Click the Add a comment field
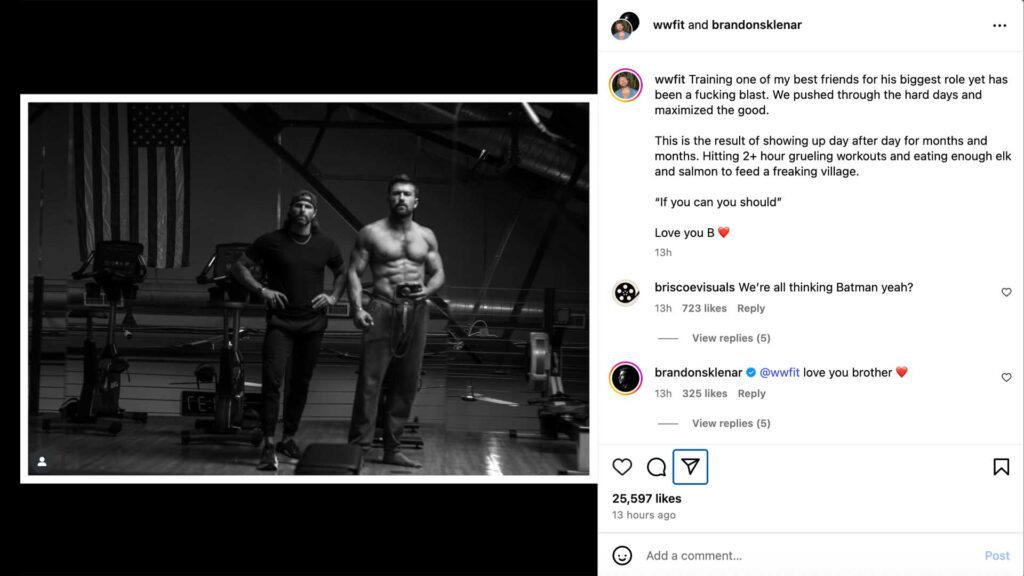 tap(800, 555)
